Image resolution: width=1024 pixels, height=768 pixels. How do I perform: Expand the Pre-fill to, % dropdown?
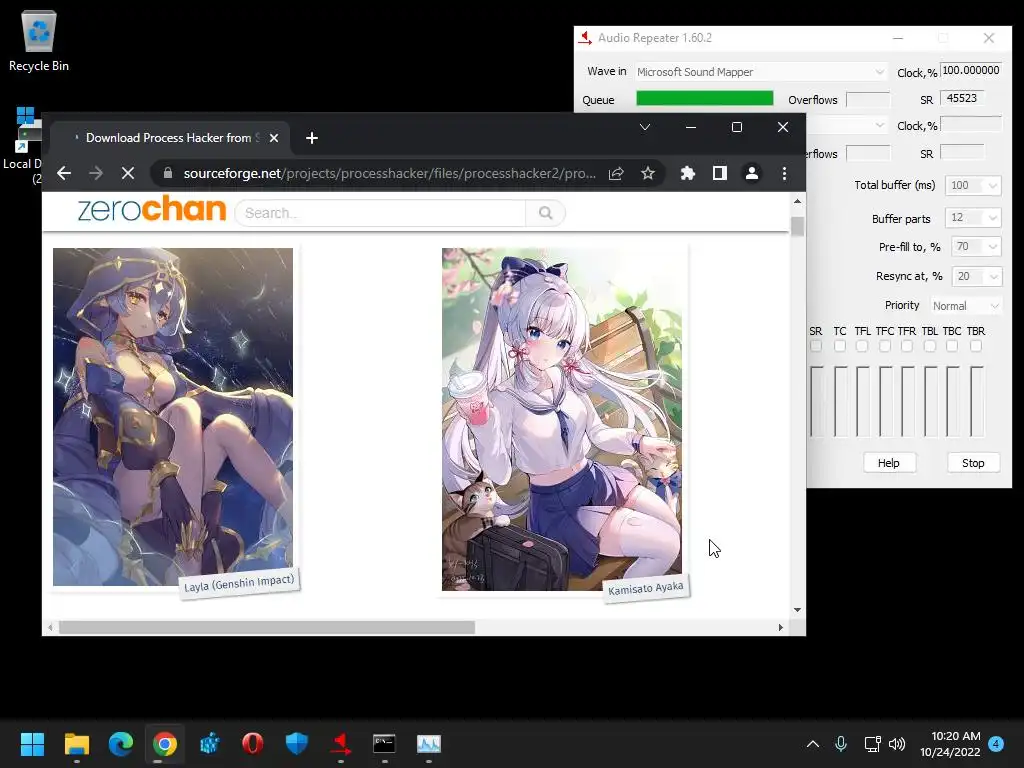tap(993, 247)
